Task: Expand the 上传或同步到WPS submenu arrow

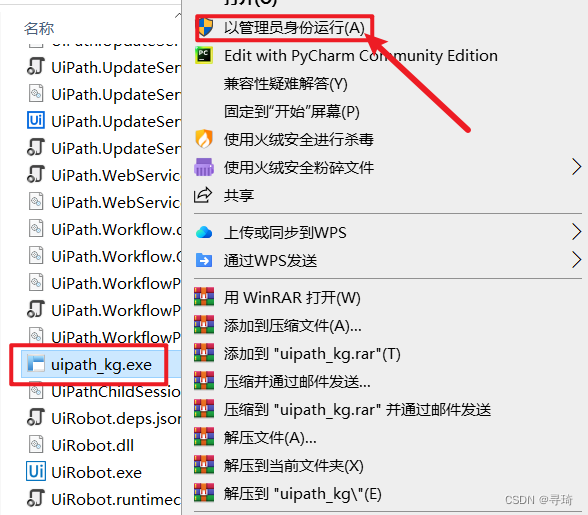Action: point(577,232)
